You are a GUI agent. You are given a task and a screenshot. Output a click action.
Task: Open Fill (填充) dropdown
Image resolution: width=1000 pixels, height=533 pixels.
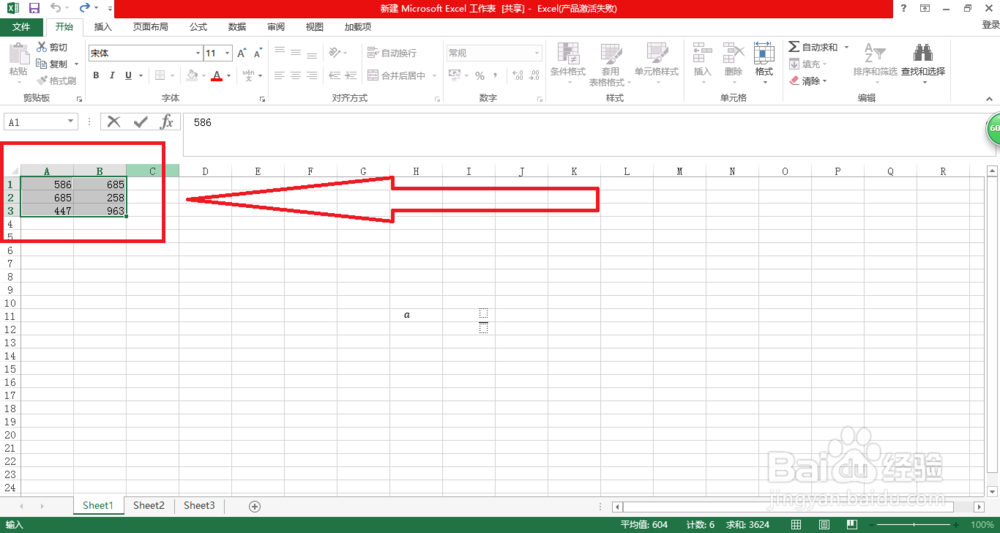(807, 64)
